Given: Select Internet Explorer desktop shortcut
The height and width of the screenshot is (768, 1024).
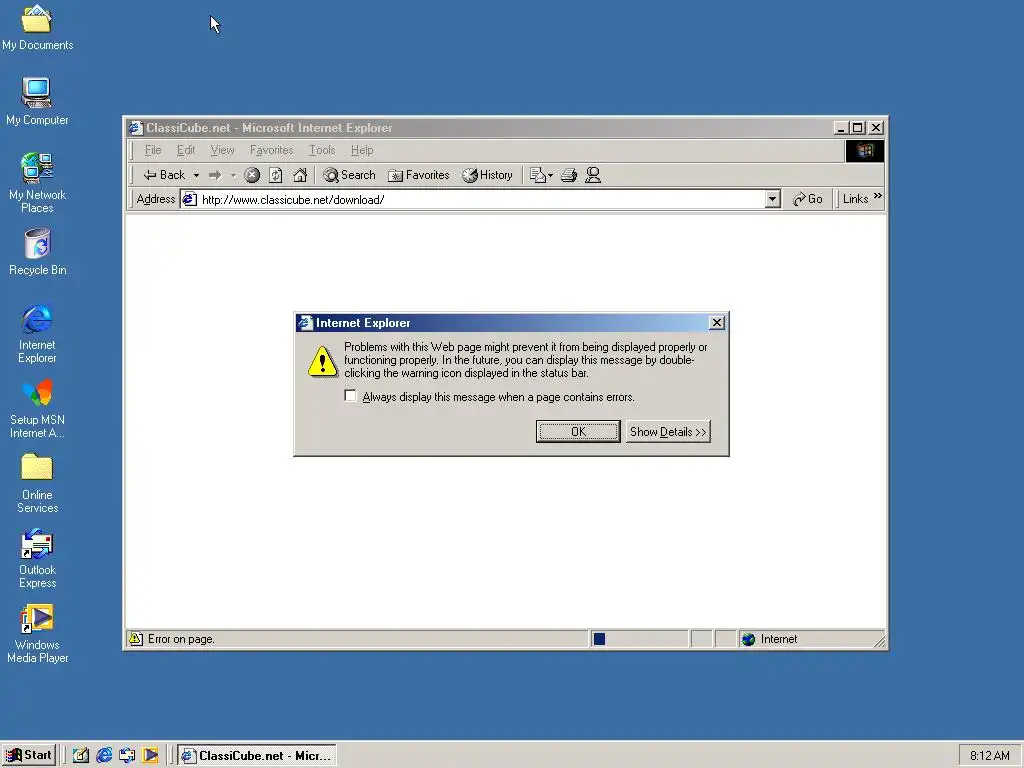Looking at the screenshot, I should (37, 333).
